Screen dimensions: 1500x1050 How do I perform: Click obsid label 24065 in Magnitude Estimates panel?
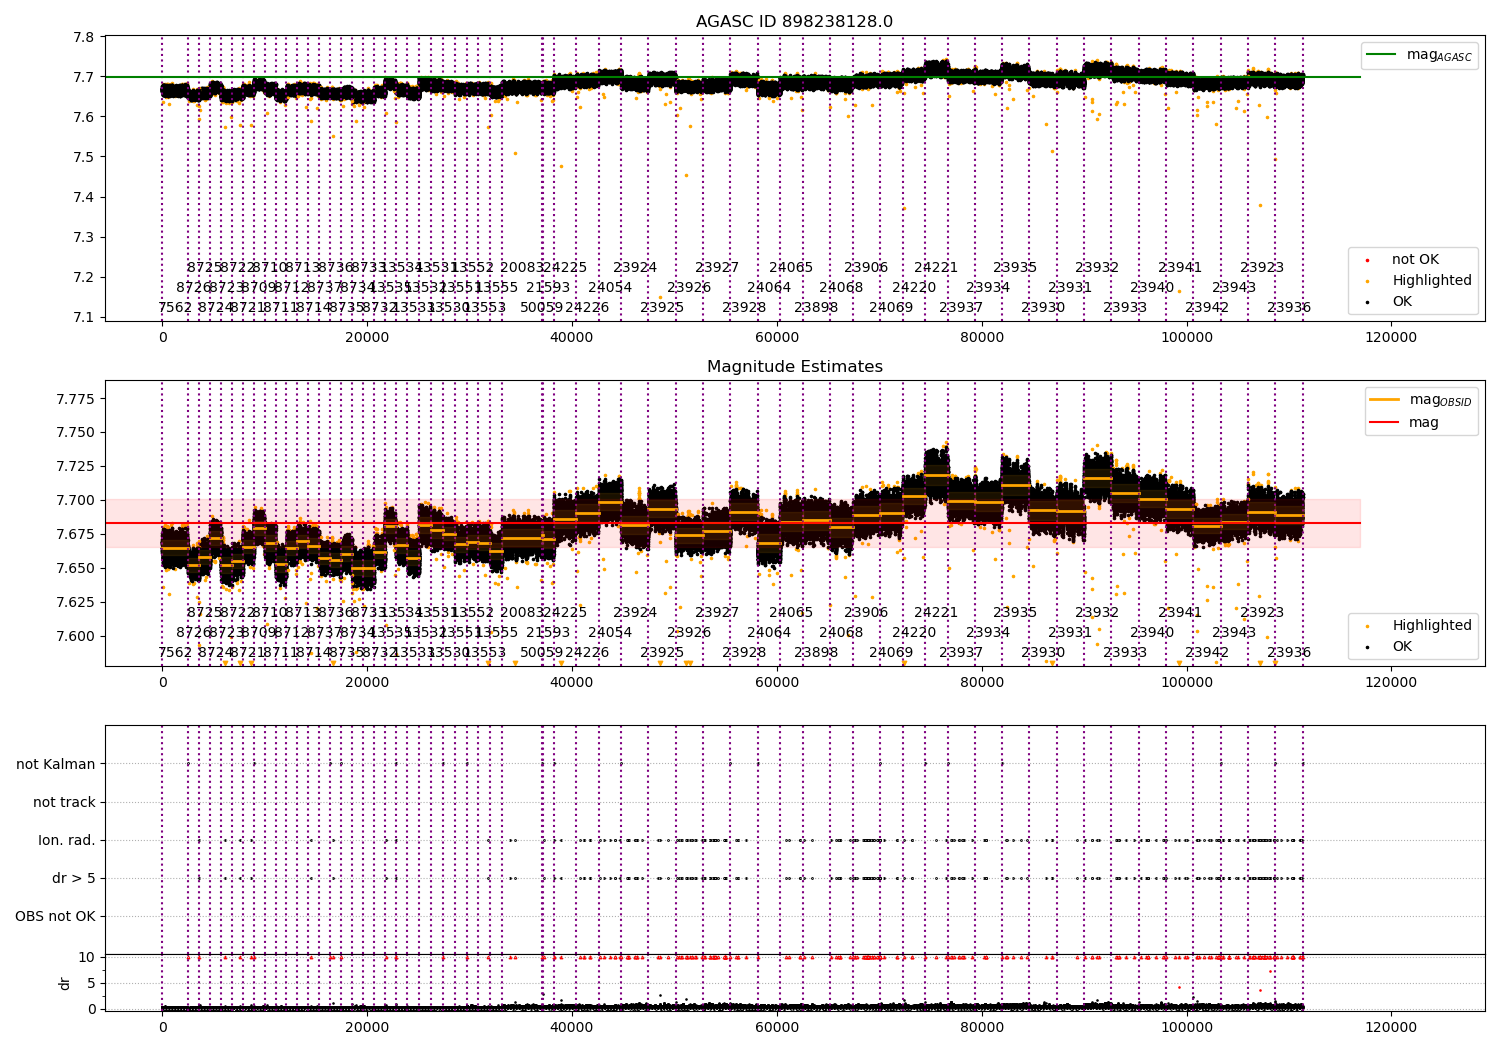[x=791, y=612]
